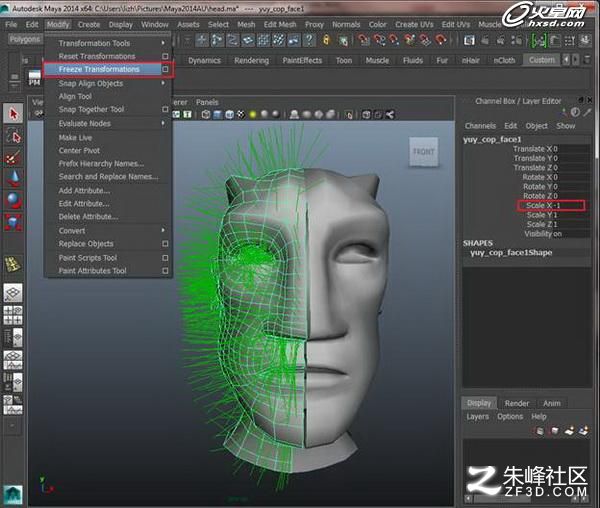Viewport: 600px width, 508px height.
Task: Choose the Lasso select tool
Action: [x=13, y=136]
